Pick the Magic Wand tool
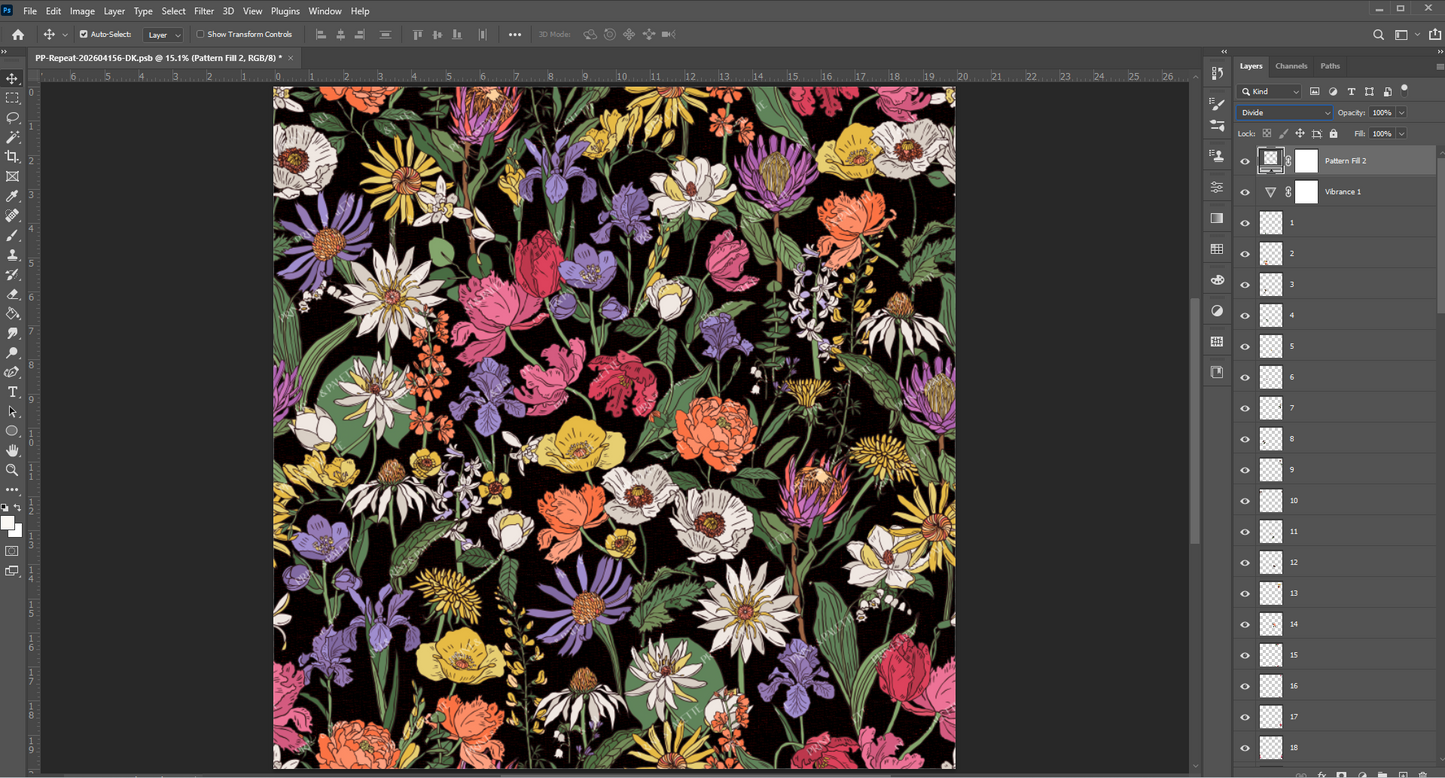Viewport: 1445px width, 778px height. [12, 137]
